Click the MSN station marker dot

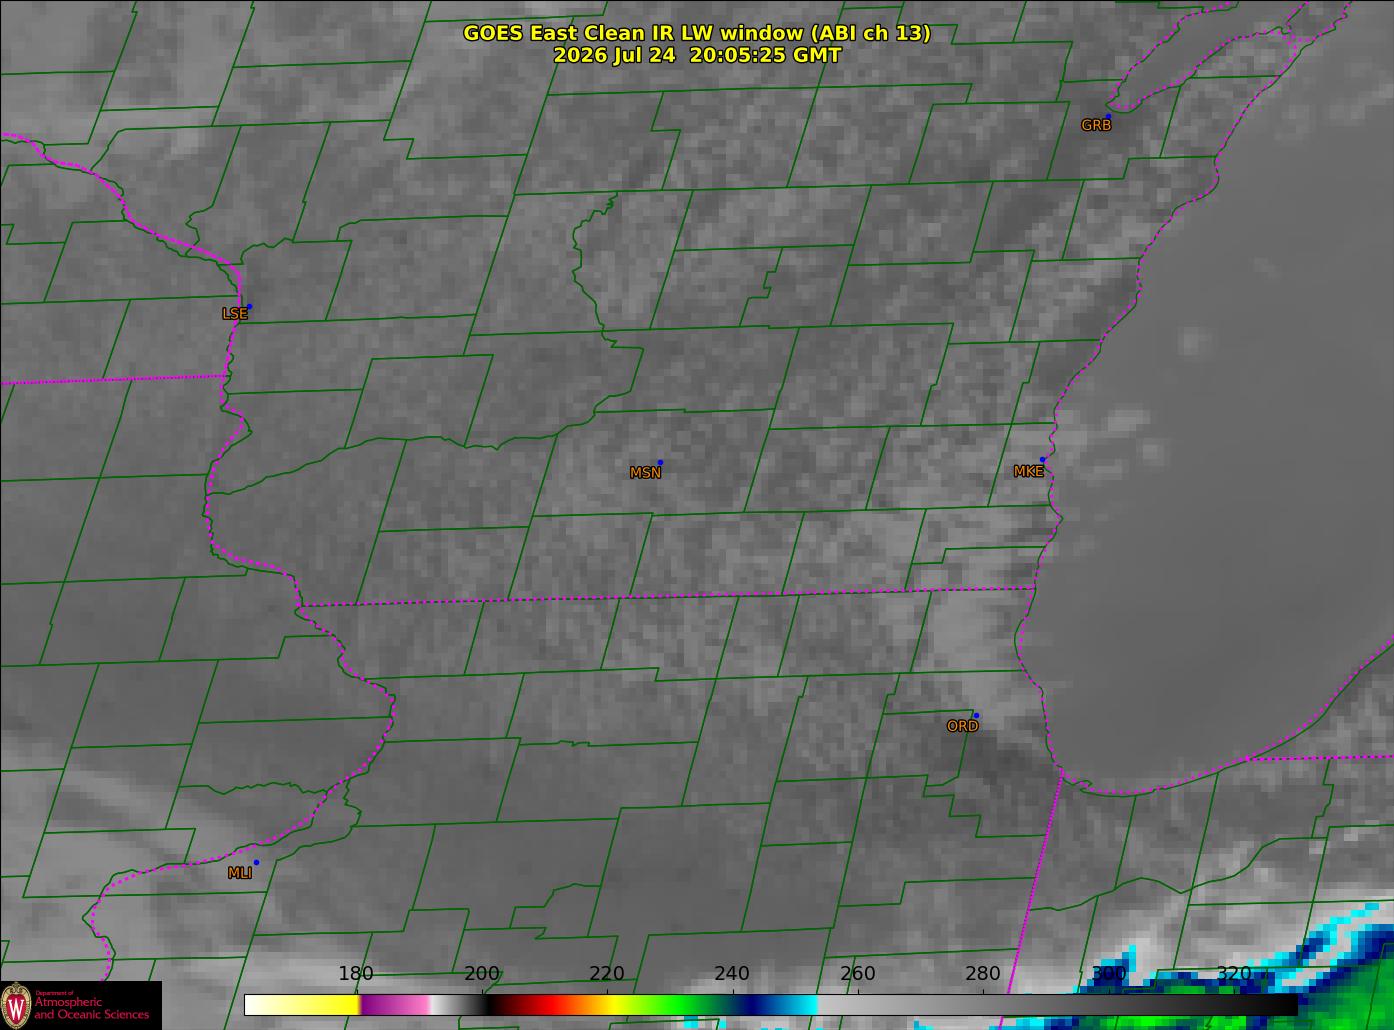tap(660, 462)
